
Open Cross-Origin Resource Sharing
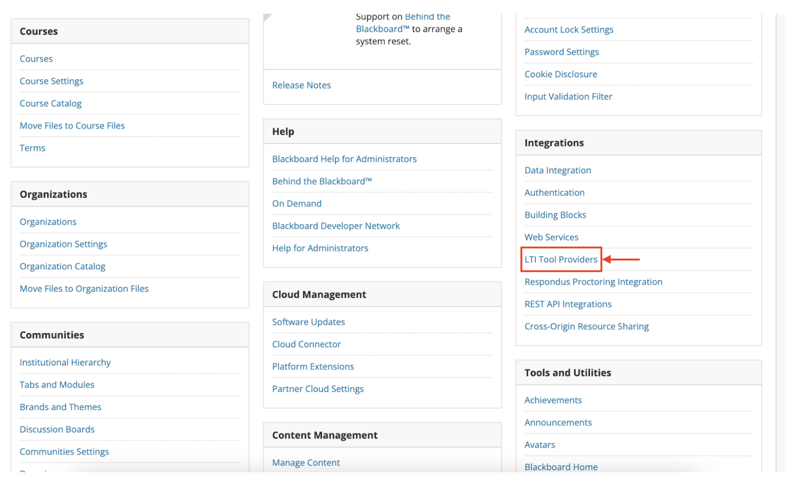click(x=586, y=326)
